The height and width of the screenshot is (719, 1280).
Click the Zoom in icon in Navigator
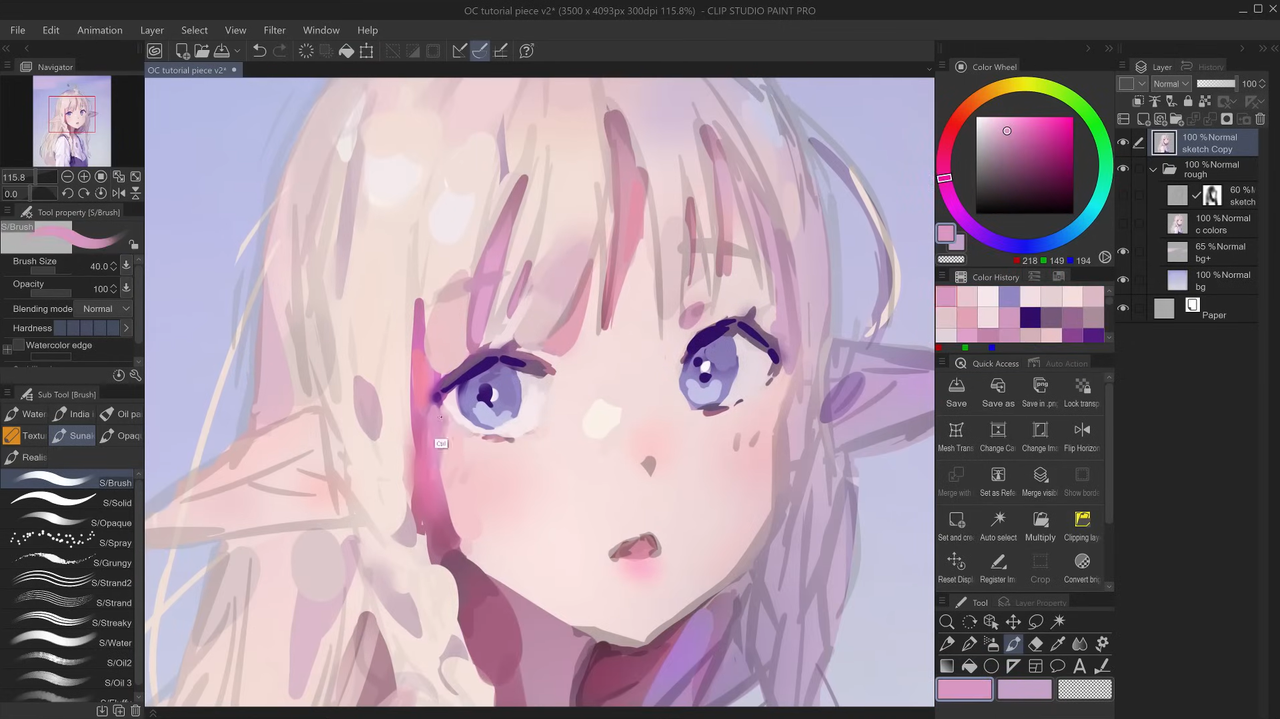84,177
